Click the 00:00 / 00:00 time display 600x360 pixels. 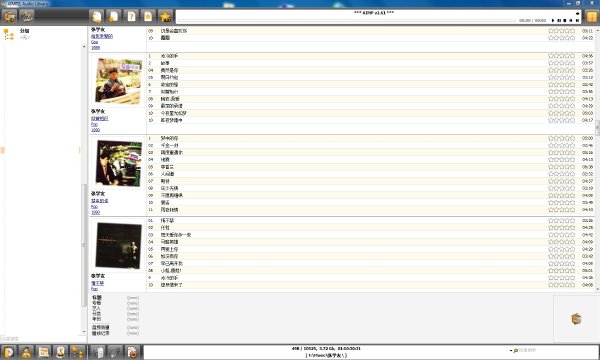pos(533,20)
